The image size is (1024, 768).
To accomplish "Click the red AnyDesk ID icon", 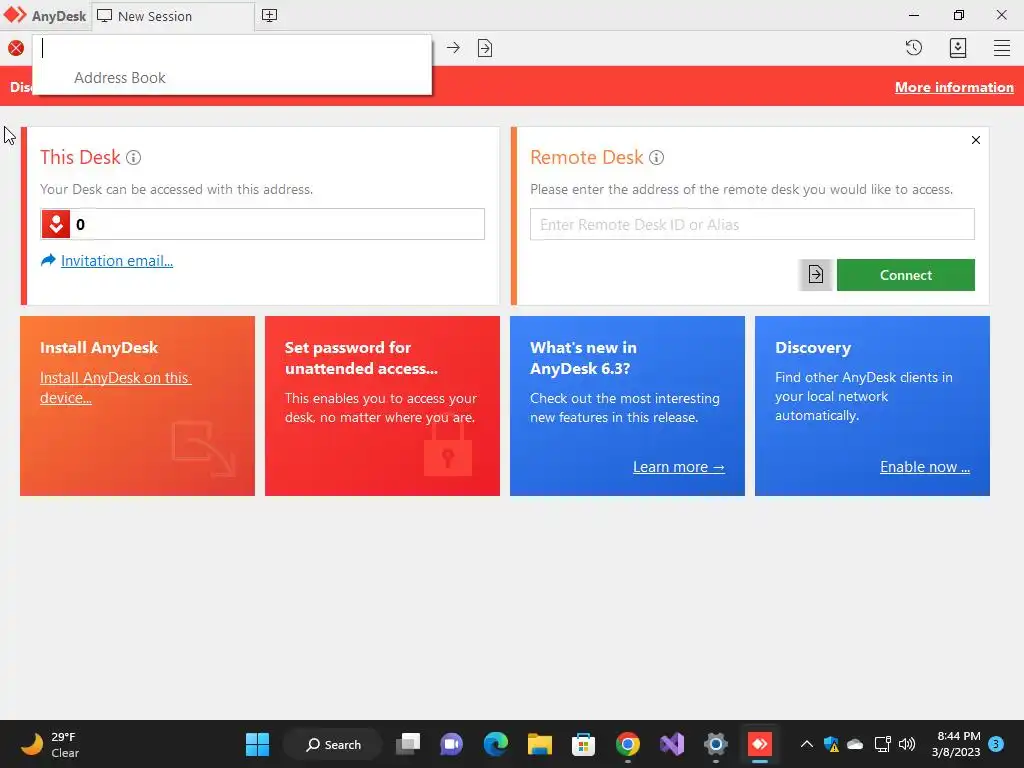I will [56, 224].
